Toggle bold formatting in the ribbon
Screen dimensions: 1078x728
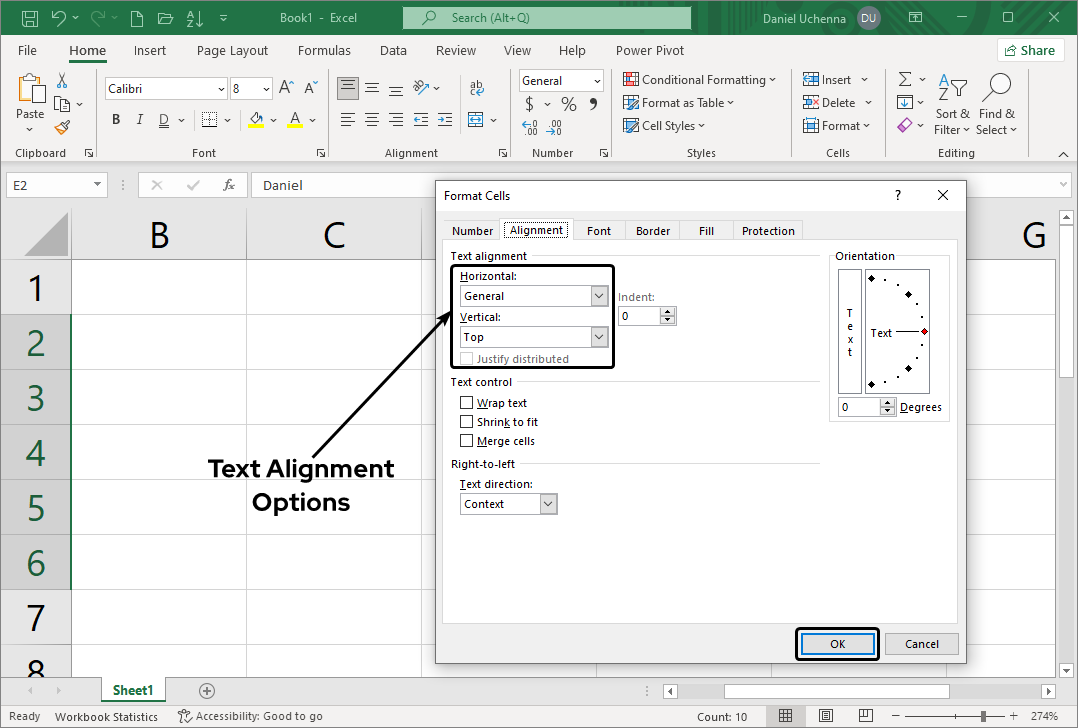click(115, 119)
